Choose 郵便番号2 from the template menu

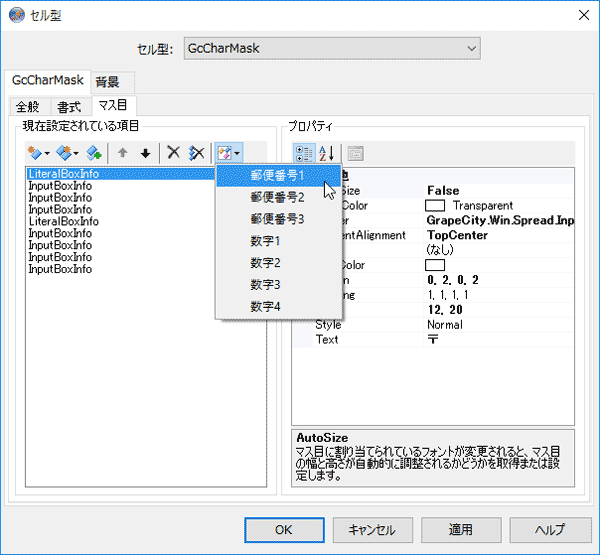coord(278,198)
